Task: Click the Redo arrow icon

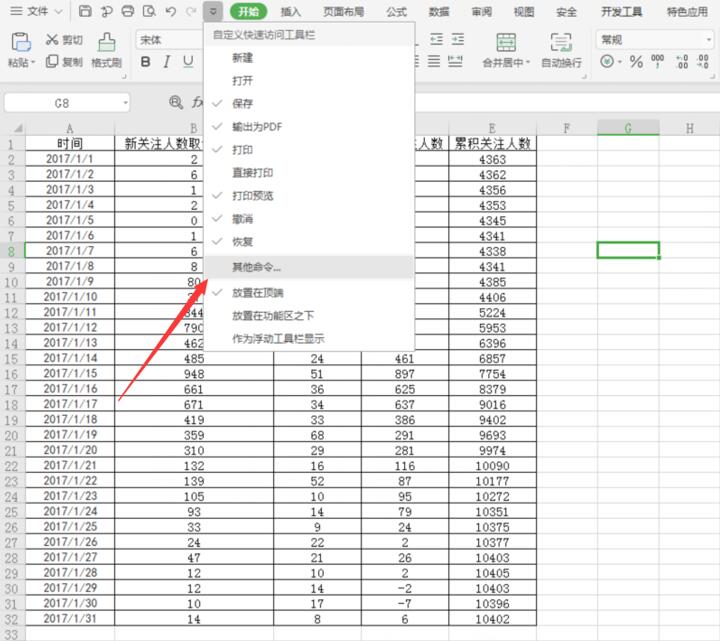Action: coord(191,11)
